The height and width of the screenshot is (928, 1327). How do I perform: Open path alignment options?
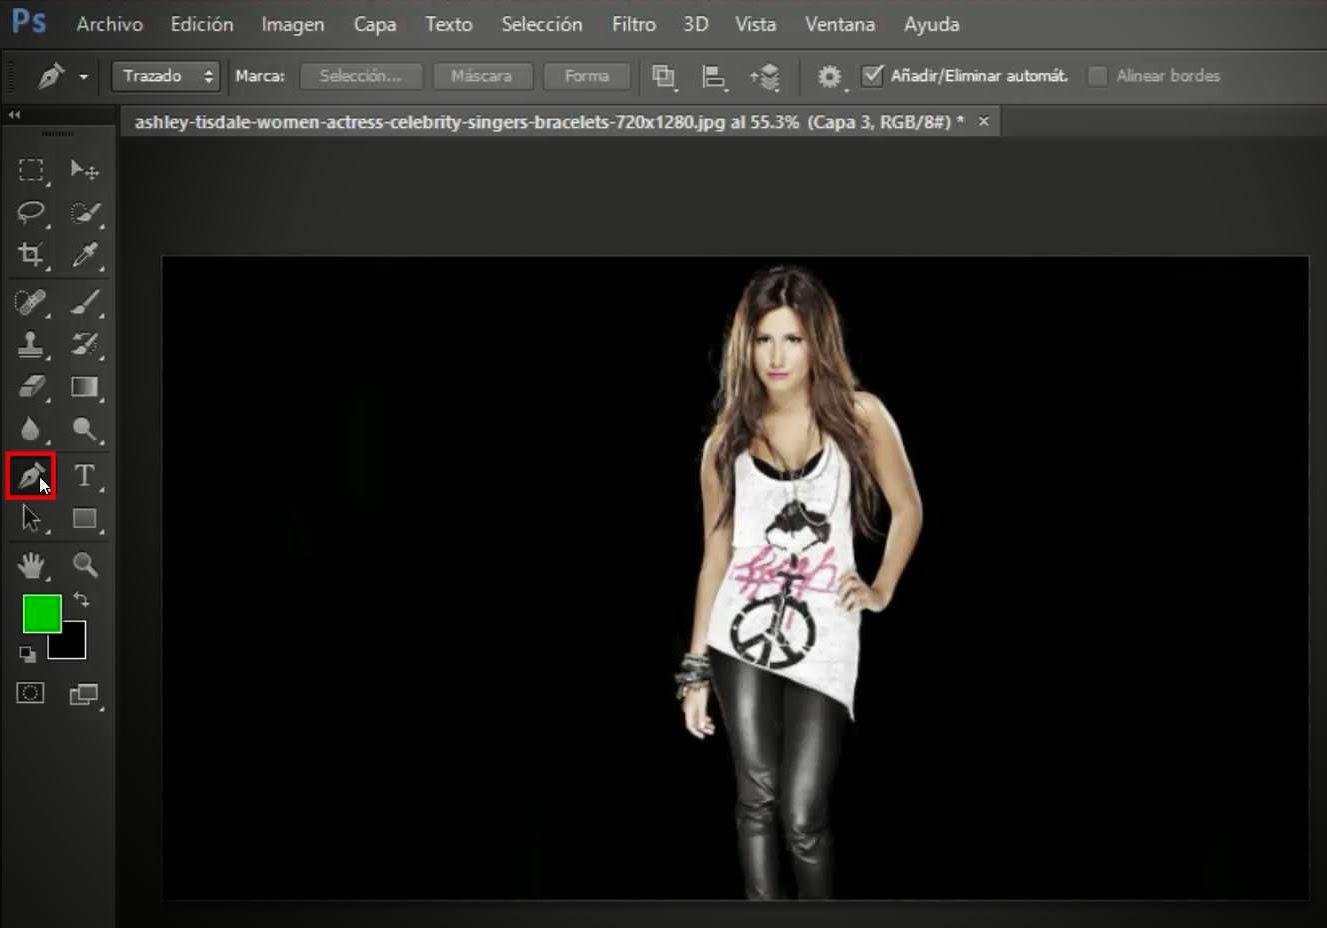(x=713, y=76)
